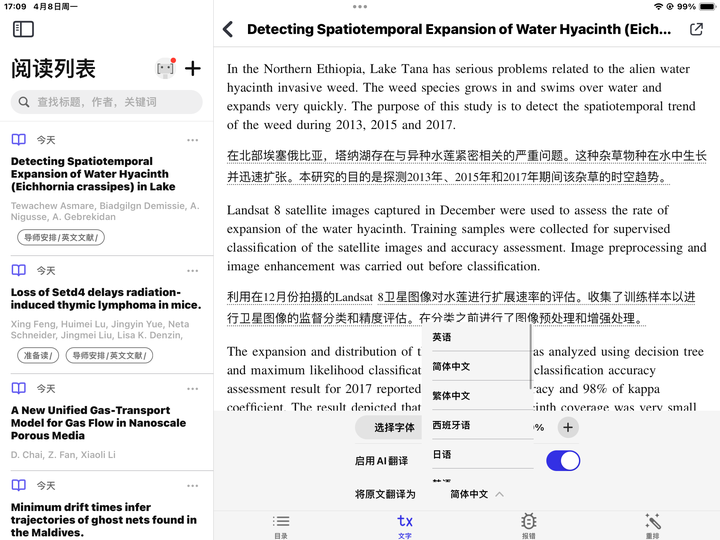The height and width of the screenshot is (540, 720).
Task: Tap the Wi-Fi icon in status bar
Action: click(658, 6)
